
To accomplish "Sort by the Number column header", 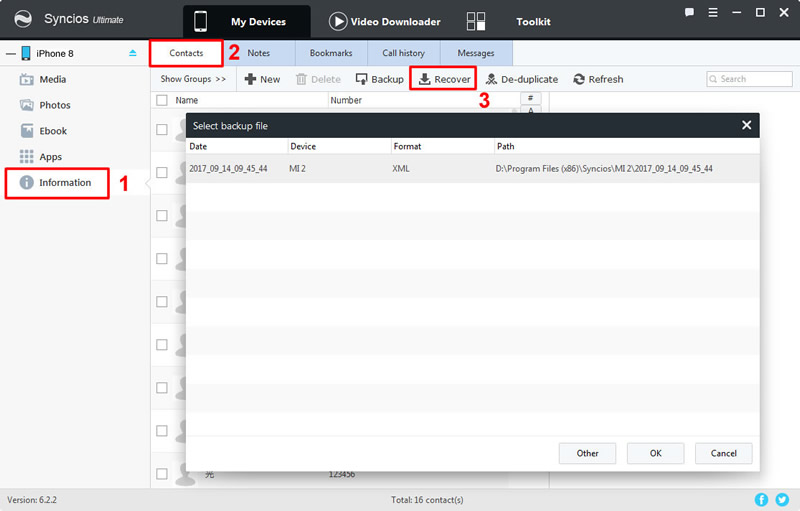I will point(346,100).
